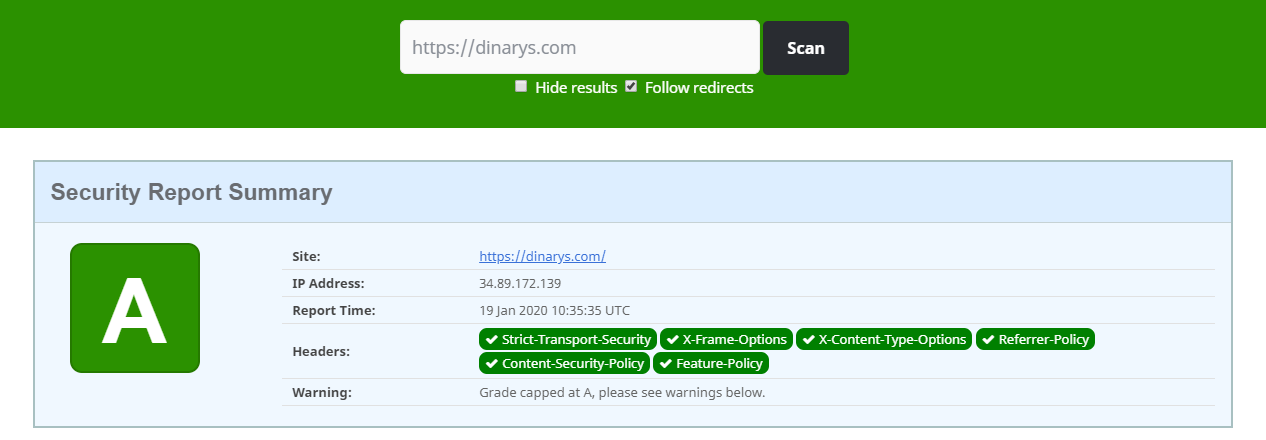
Task: Uncheck the Follow redirects checkbox
Action: pos(631,86)
